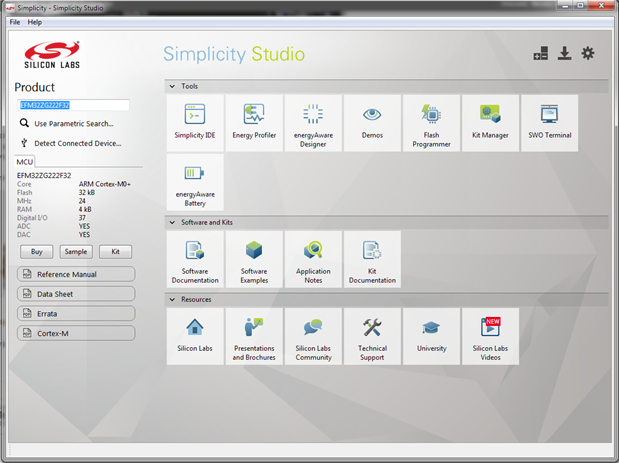Launch the Simplicity IDE tool

click(195, 123)
